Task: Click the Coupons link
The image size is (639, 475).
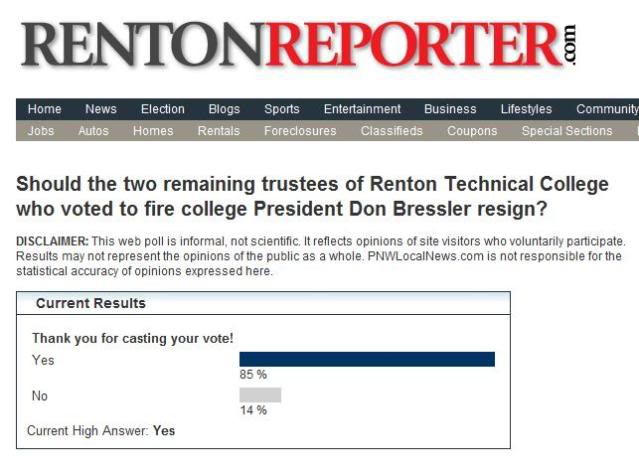Action: [x=472, y=131]
